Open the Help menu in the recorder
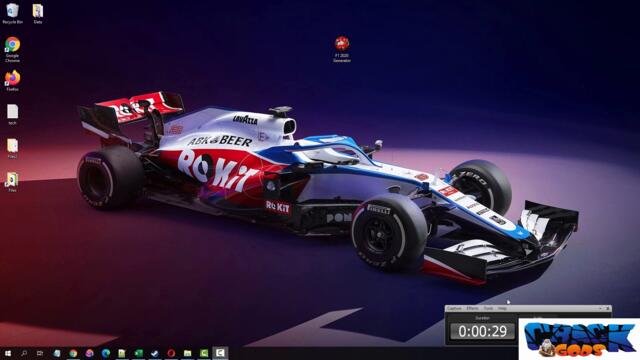This screenshot has width=640, height=360. 502,309
